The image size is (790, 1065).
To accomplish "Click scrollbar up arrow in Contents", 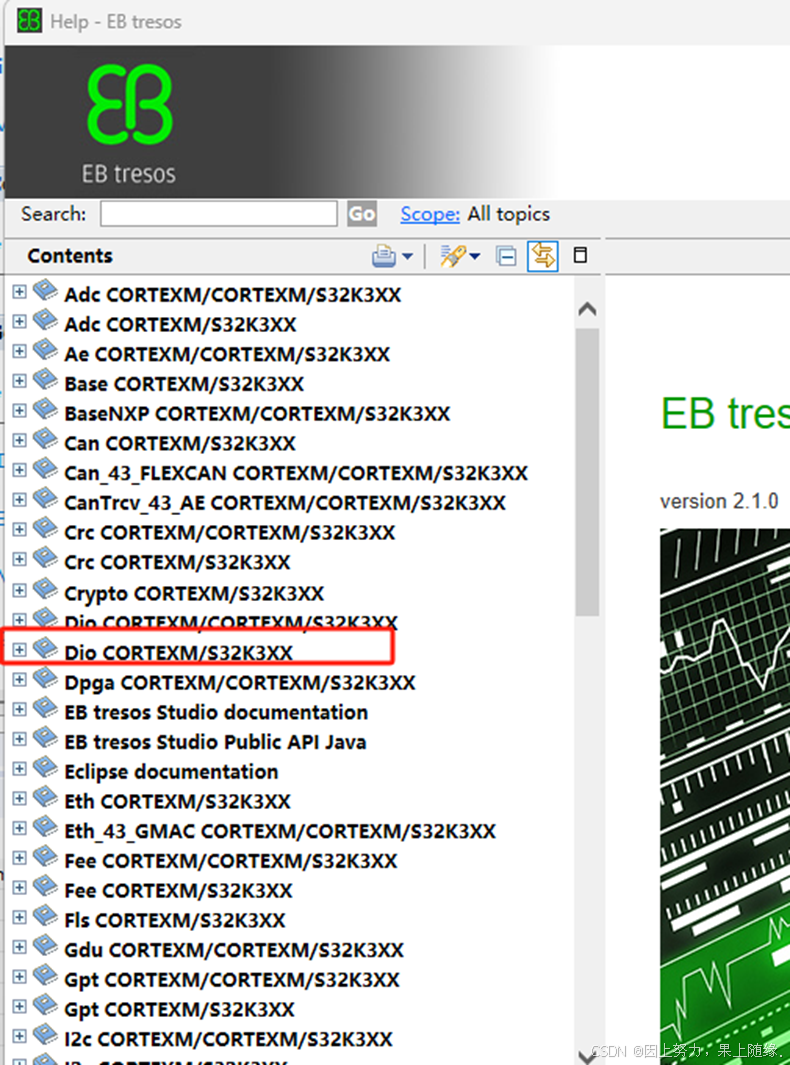I will (587, 310).
